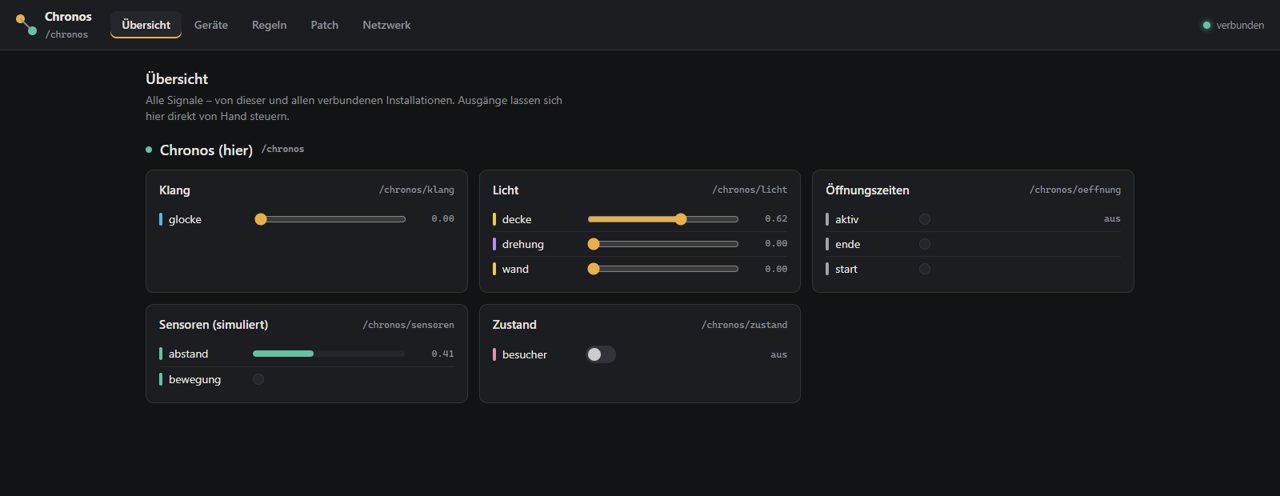Select the /chronos/zustand path

(744, 325)
